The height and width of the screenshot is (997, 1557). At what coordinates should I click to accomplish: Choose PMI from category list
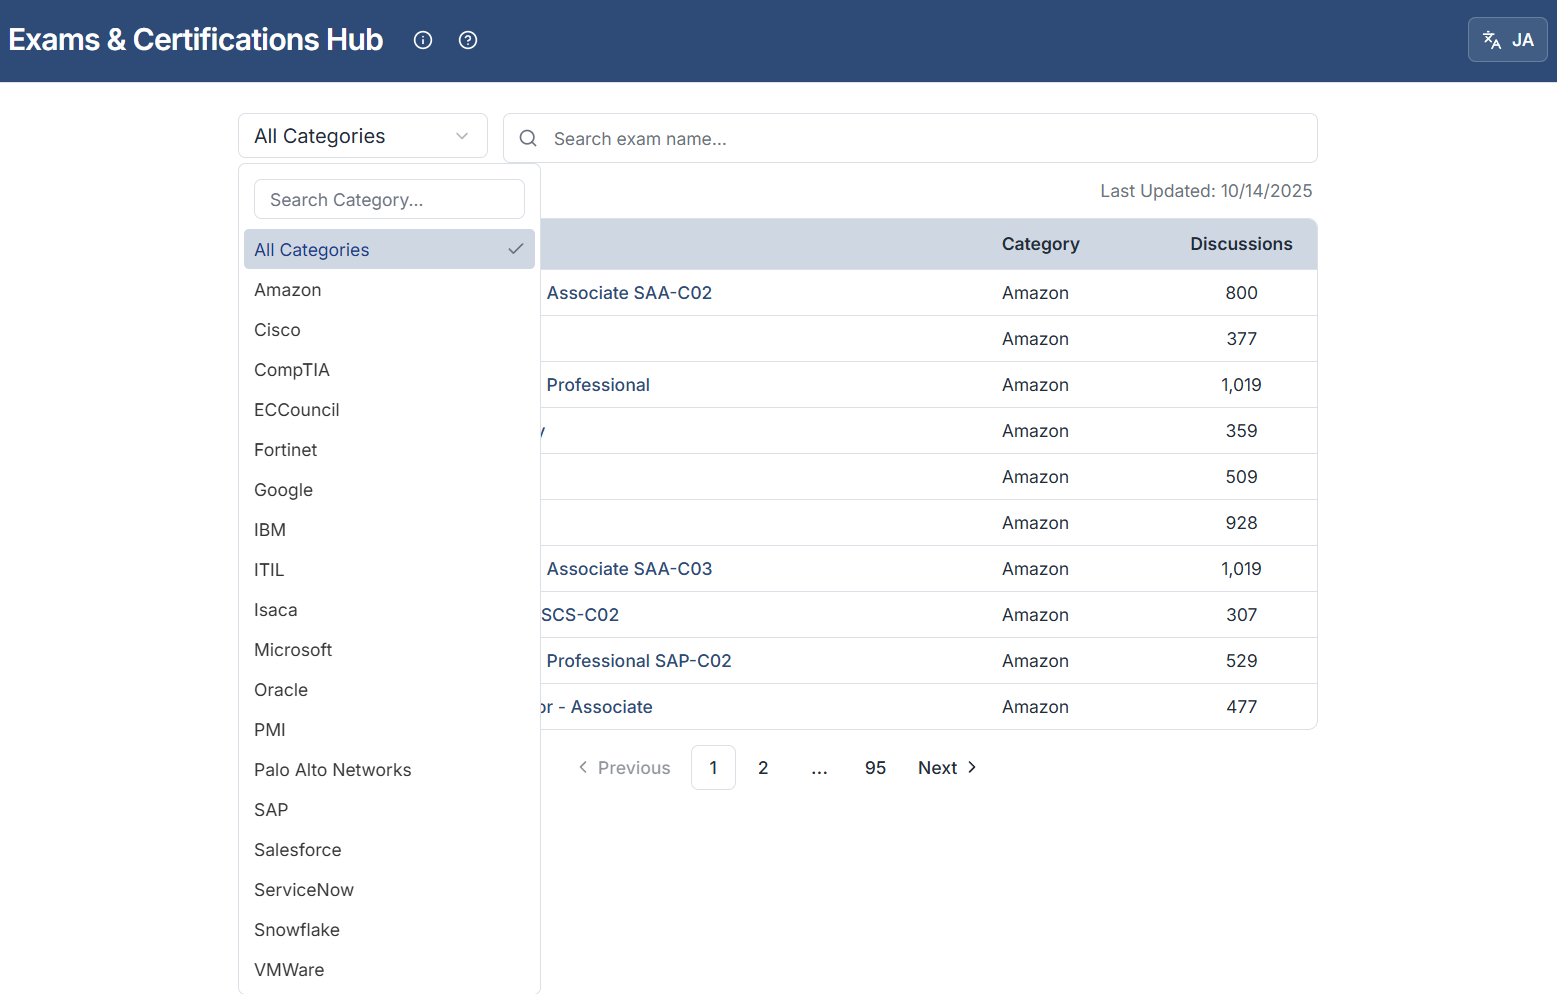click(x=389, y=729)
